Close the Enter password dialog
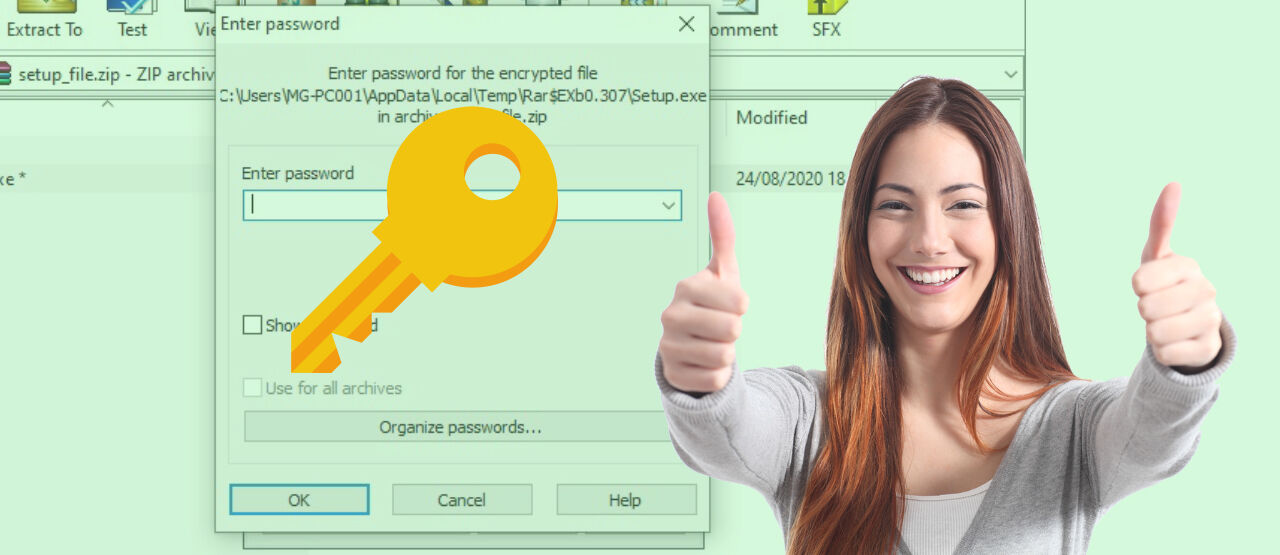Viewport: 1280px width, 555px height. tap(686, 24)
